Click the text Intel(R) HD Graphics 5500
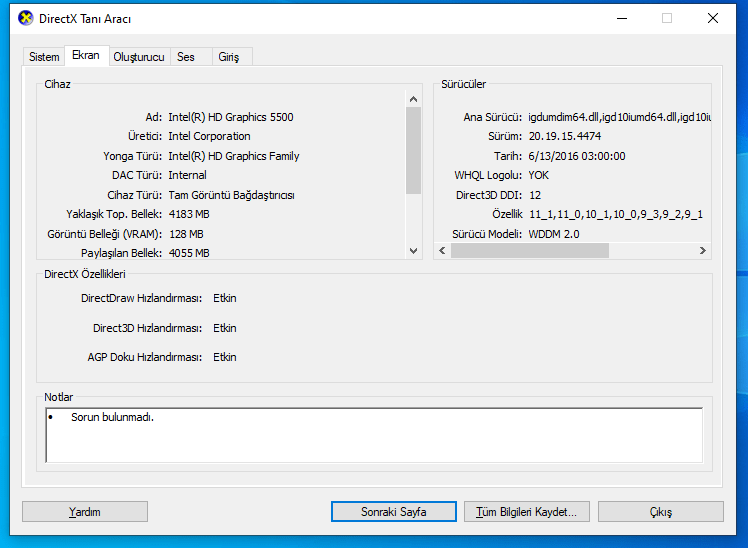The height and width of the screenshot is (548, 748). click(231, 117)
